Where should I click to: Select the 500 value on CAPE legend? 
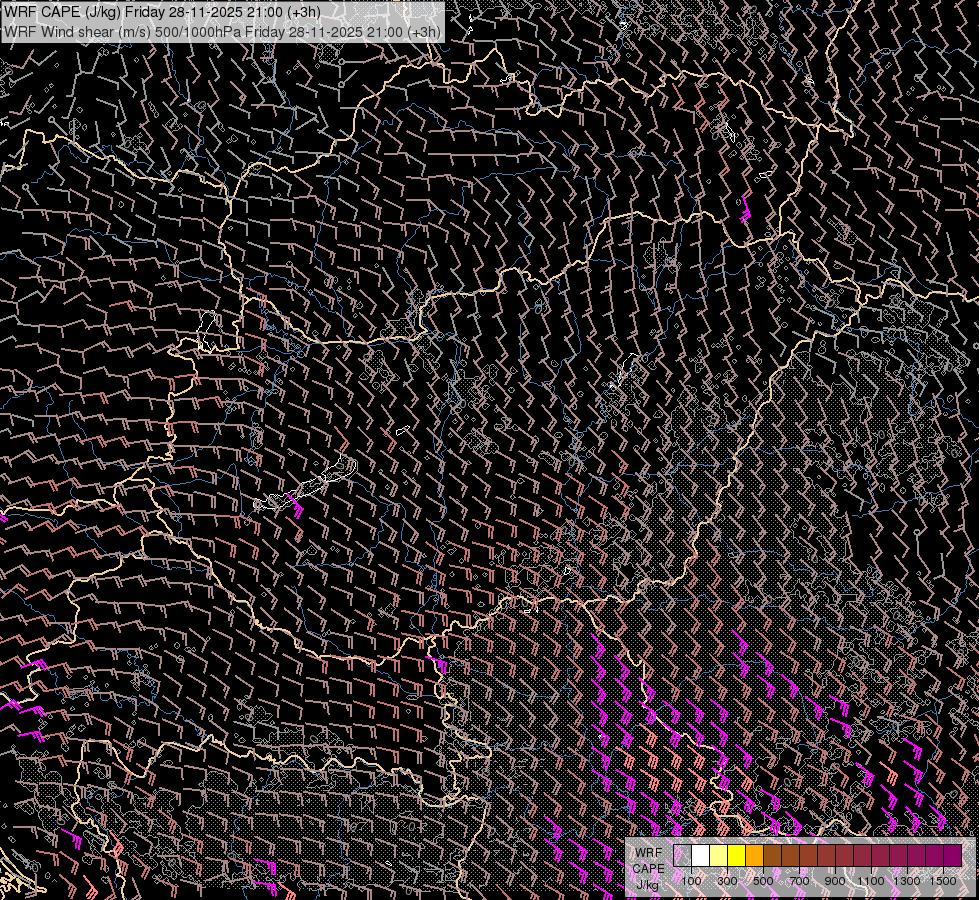(763, 881)
